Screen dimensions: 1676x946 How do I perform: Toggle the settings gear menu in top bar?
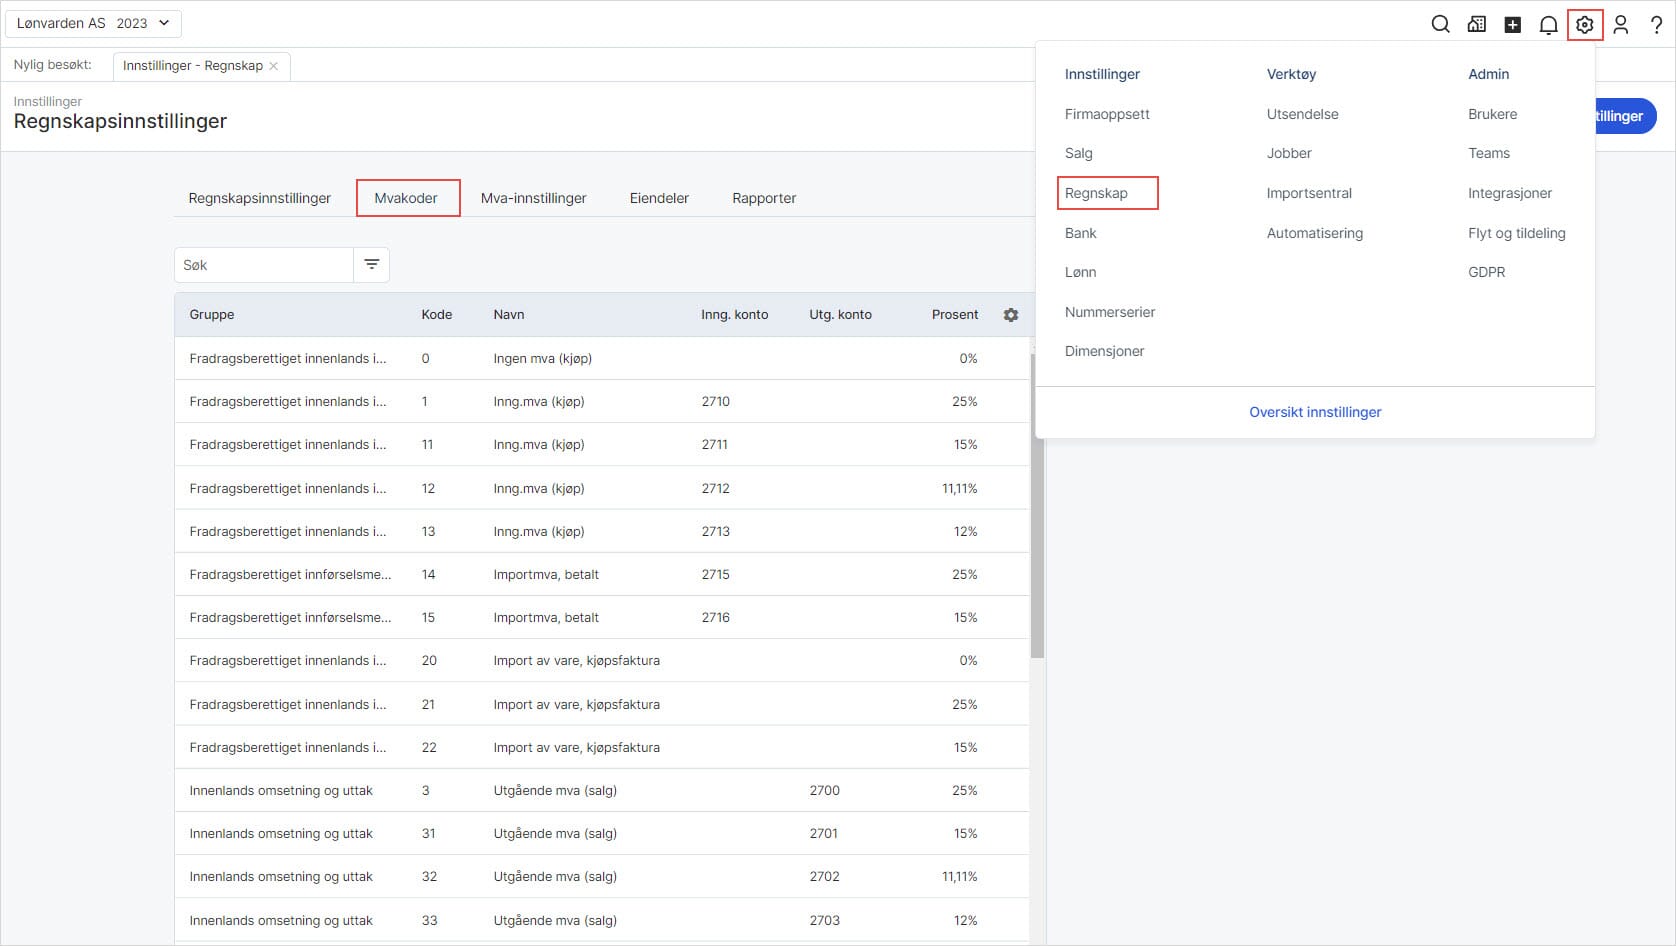[1584, 25]
